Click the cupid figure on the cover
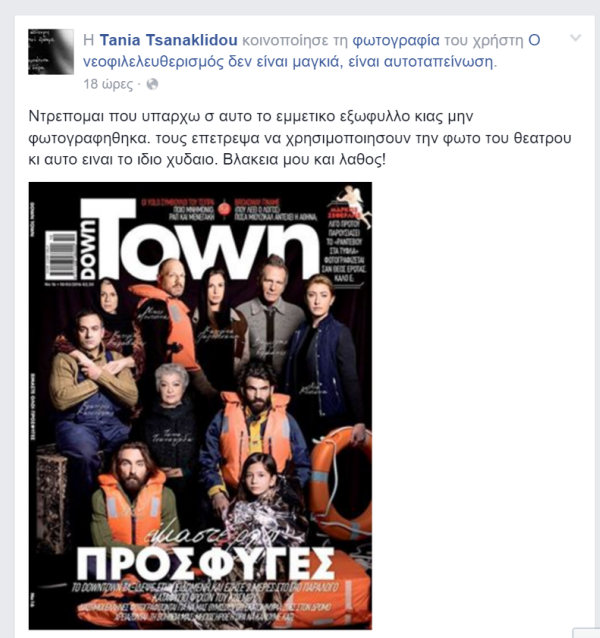Image resolution: width=600 pixels, height=638 pixels. coord(354,203)
